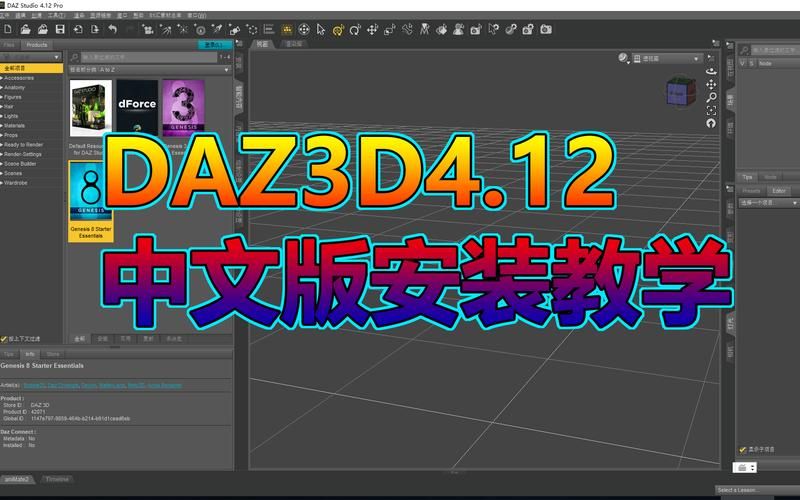The width and height of the screenshot is (800, 500).
Task: Click the Export file icon
Action: point(95,30)
